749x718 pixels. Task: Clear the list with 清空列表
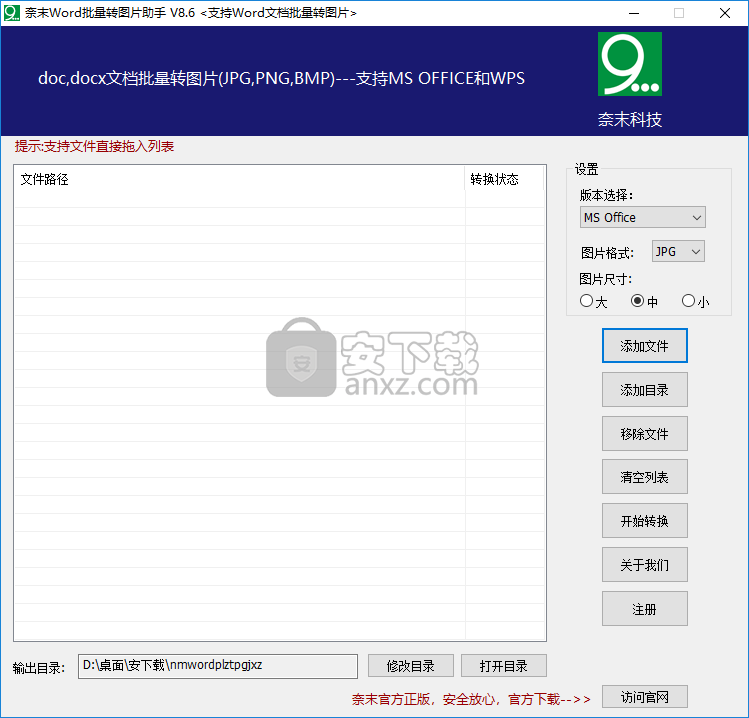point(644,476)
